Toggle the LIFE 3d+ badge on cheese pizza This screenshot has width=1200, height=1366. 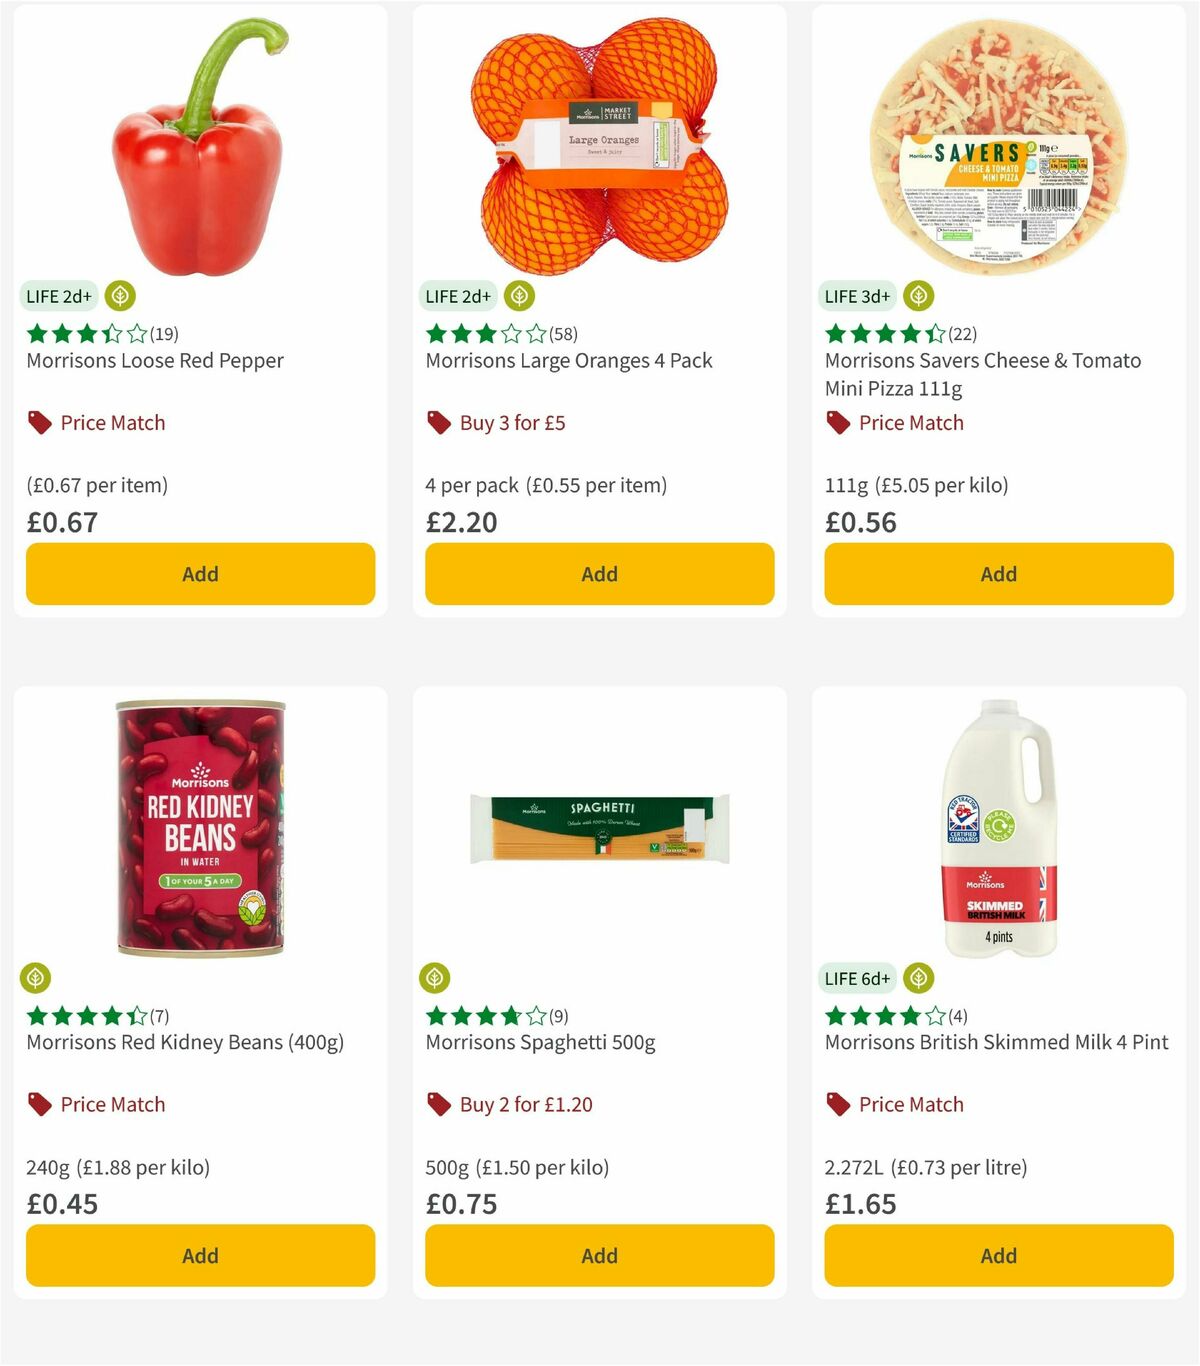point(856,296)
